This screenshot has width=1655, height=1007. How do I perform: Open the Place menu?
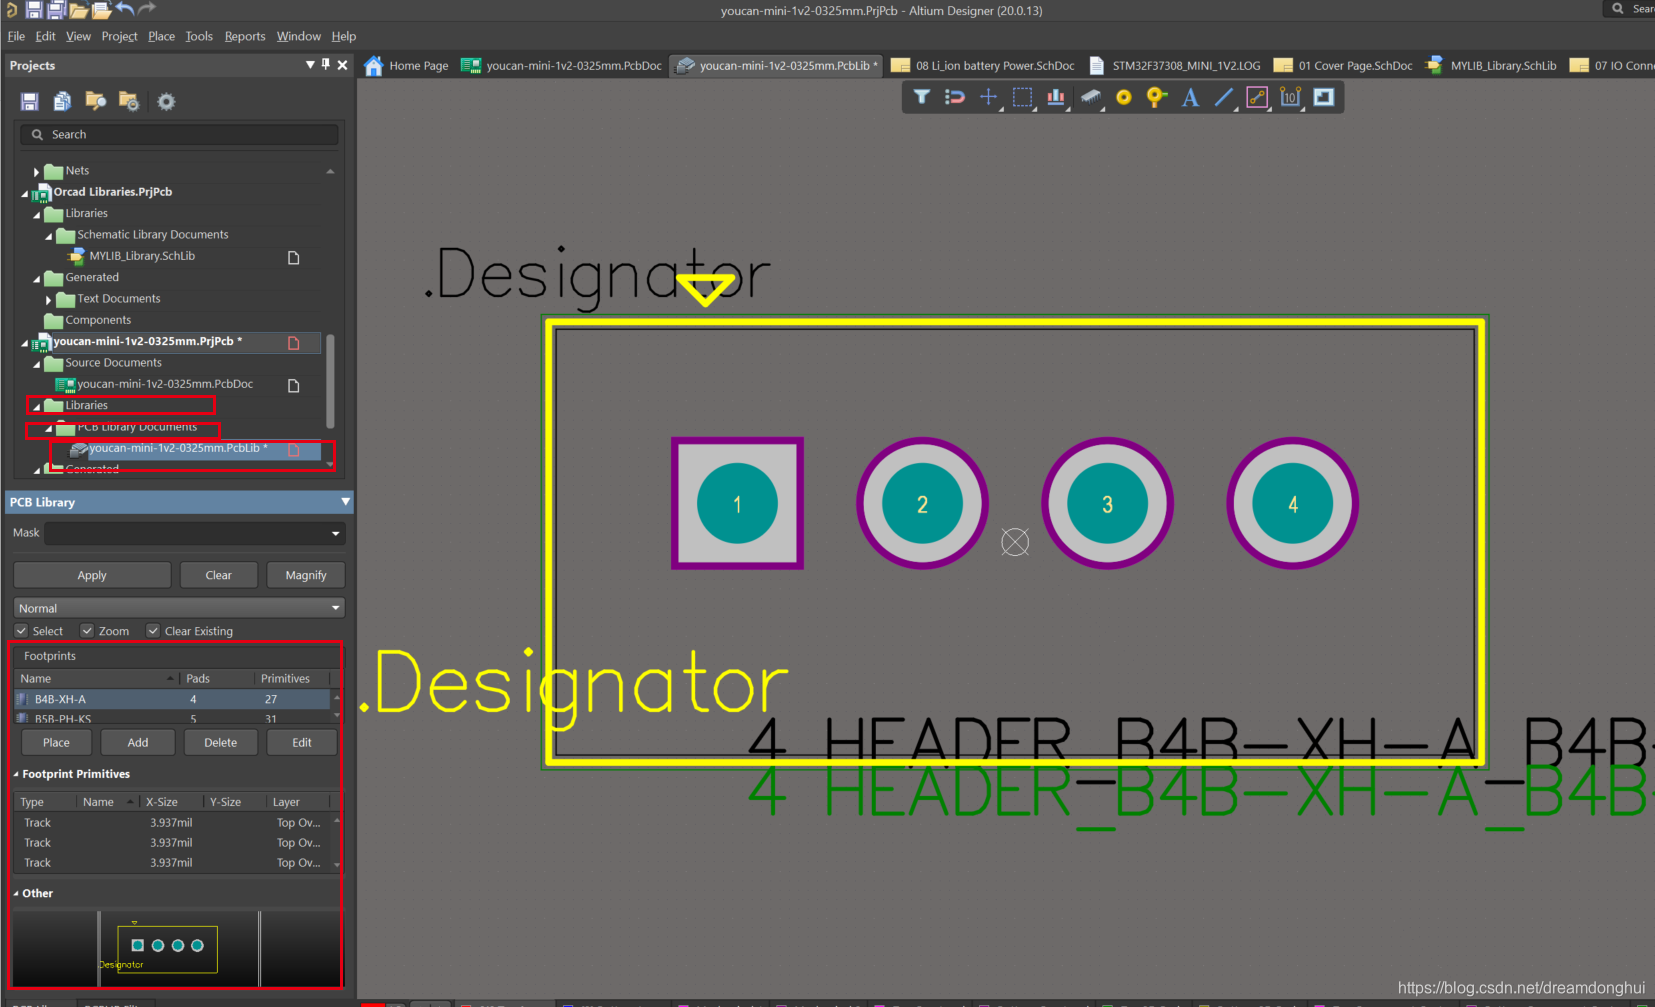(x=161, y=36)
